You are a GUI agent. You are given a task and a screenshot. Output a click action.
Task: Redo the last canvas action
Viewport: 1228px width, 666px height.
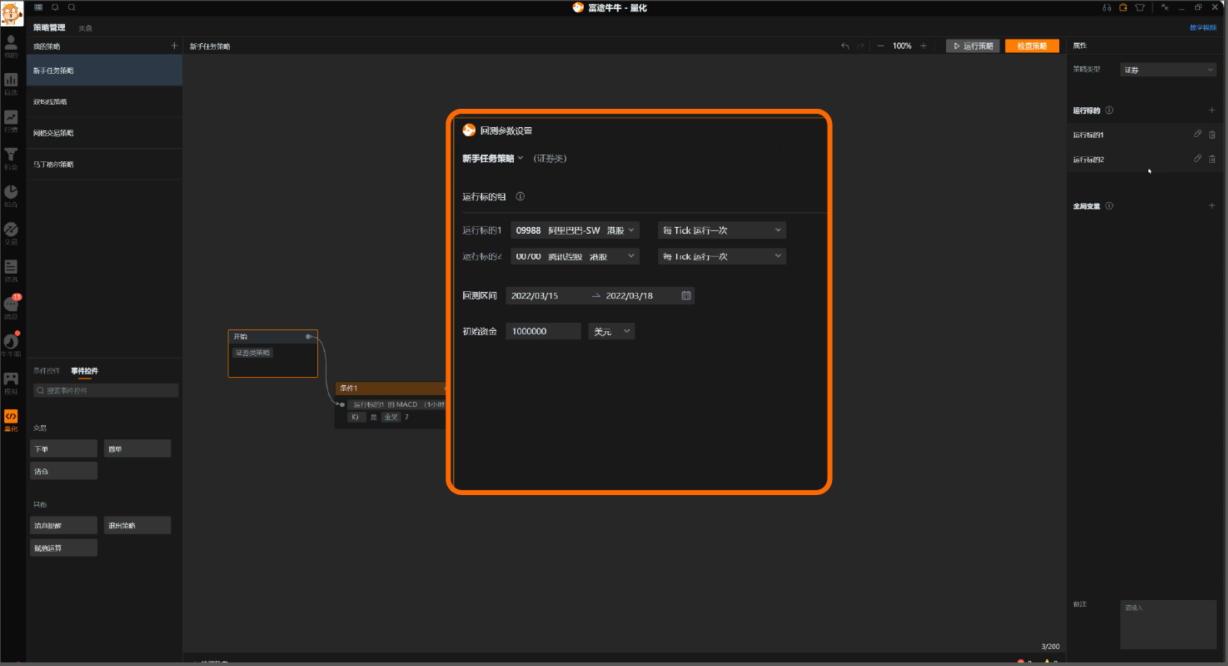[860, 46]
